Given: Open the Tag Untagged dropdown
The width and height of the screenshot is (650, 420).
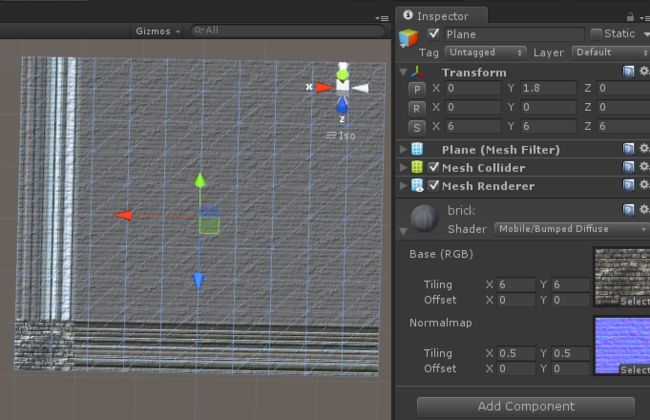Looking at the screenshot, I should tap(485, 52).
